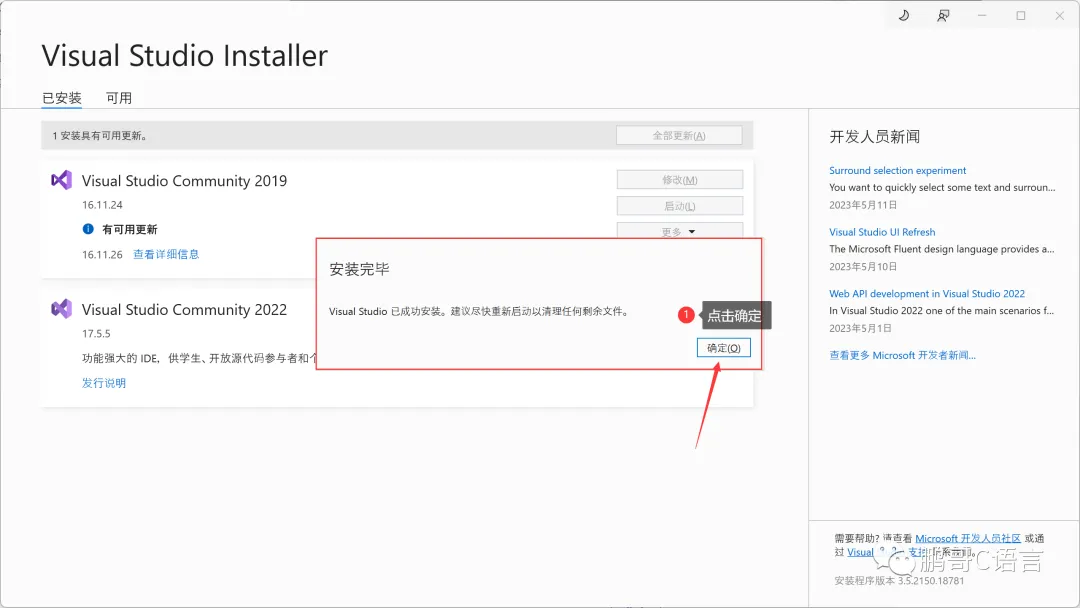Open the 发行说明 link for VS 2022
The height and width of the screenshot is (608, 1080).
pos(104,383)
